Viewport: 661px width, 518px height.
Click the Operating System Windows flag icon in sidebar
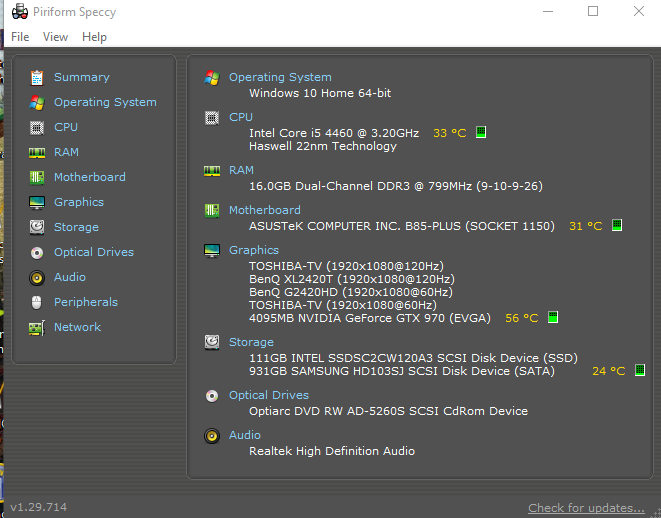click(37, 102)
